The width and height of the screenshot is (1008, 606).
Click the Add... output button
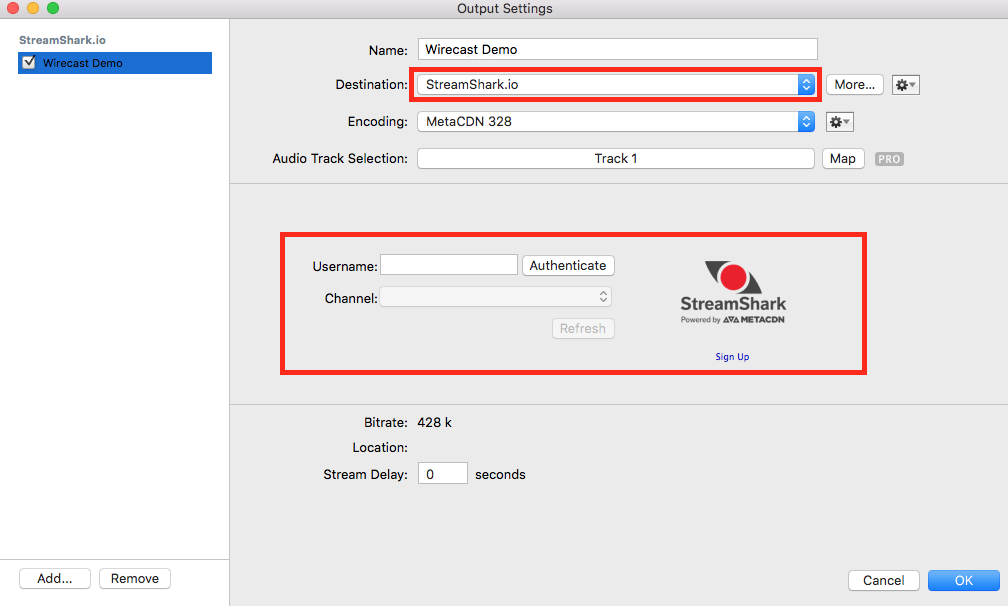(55, 578)
